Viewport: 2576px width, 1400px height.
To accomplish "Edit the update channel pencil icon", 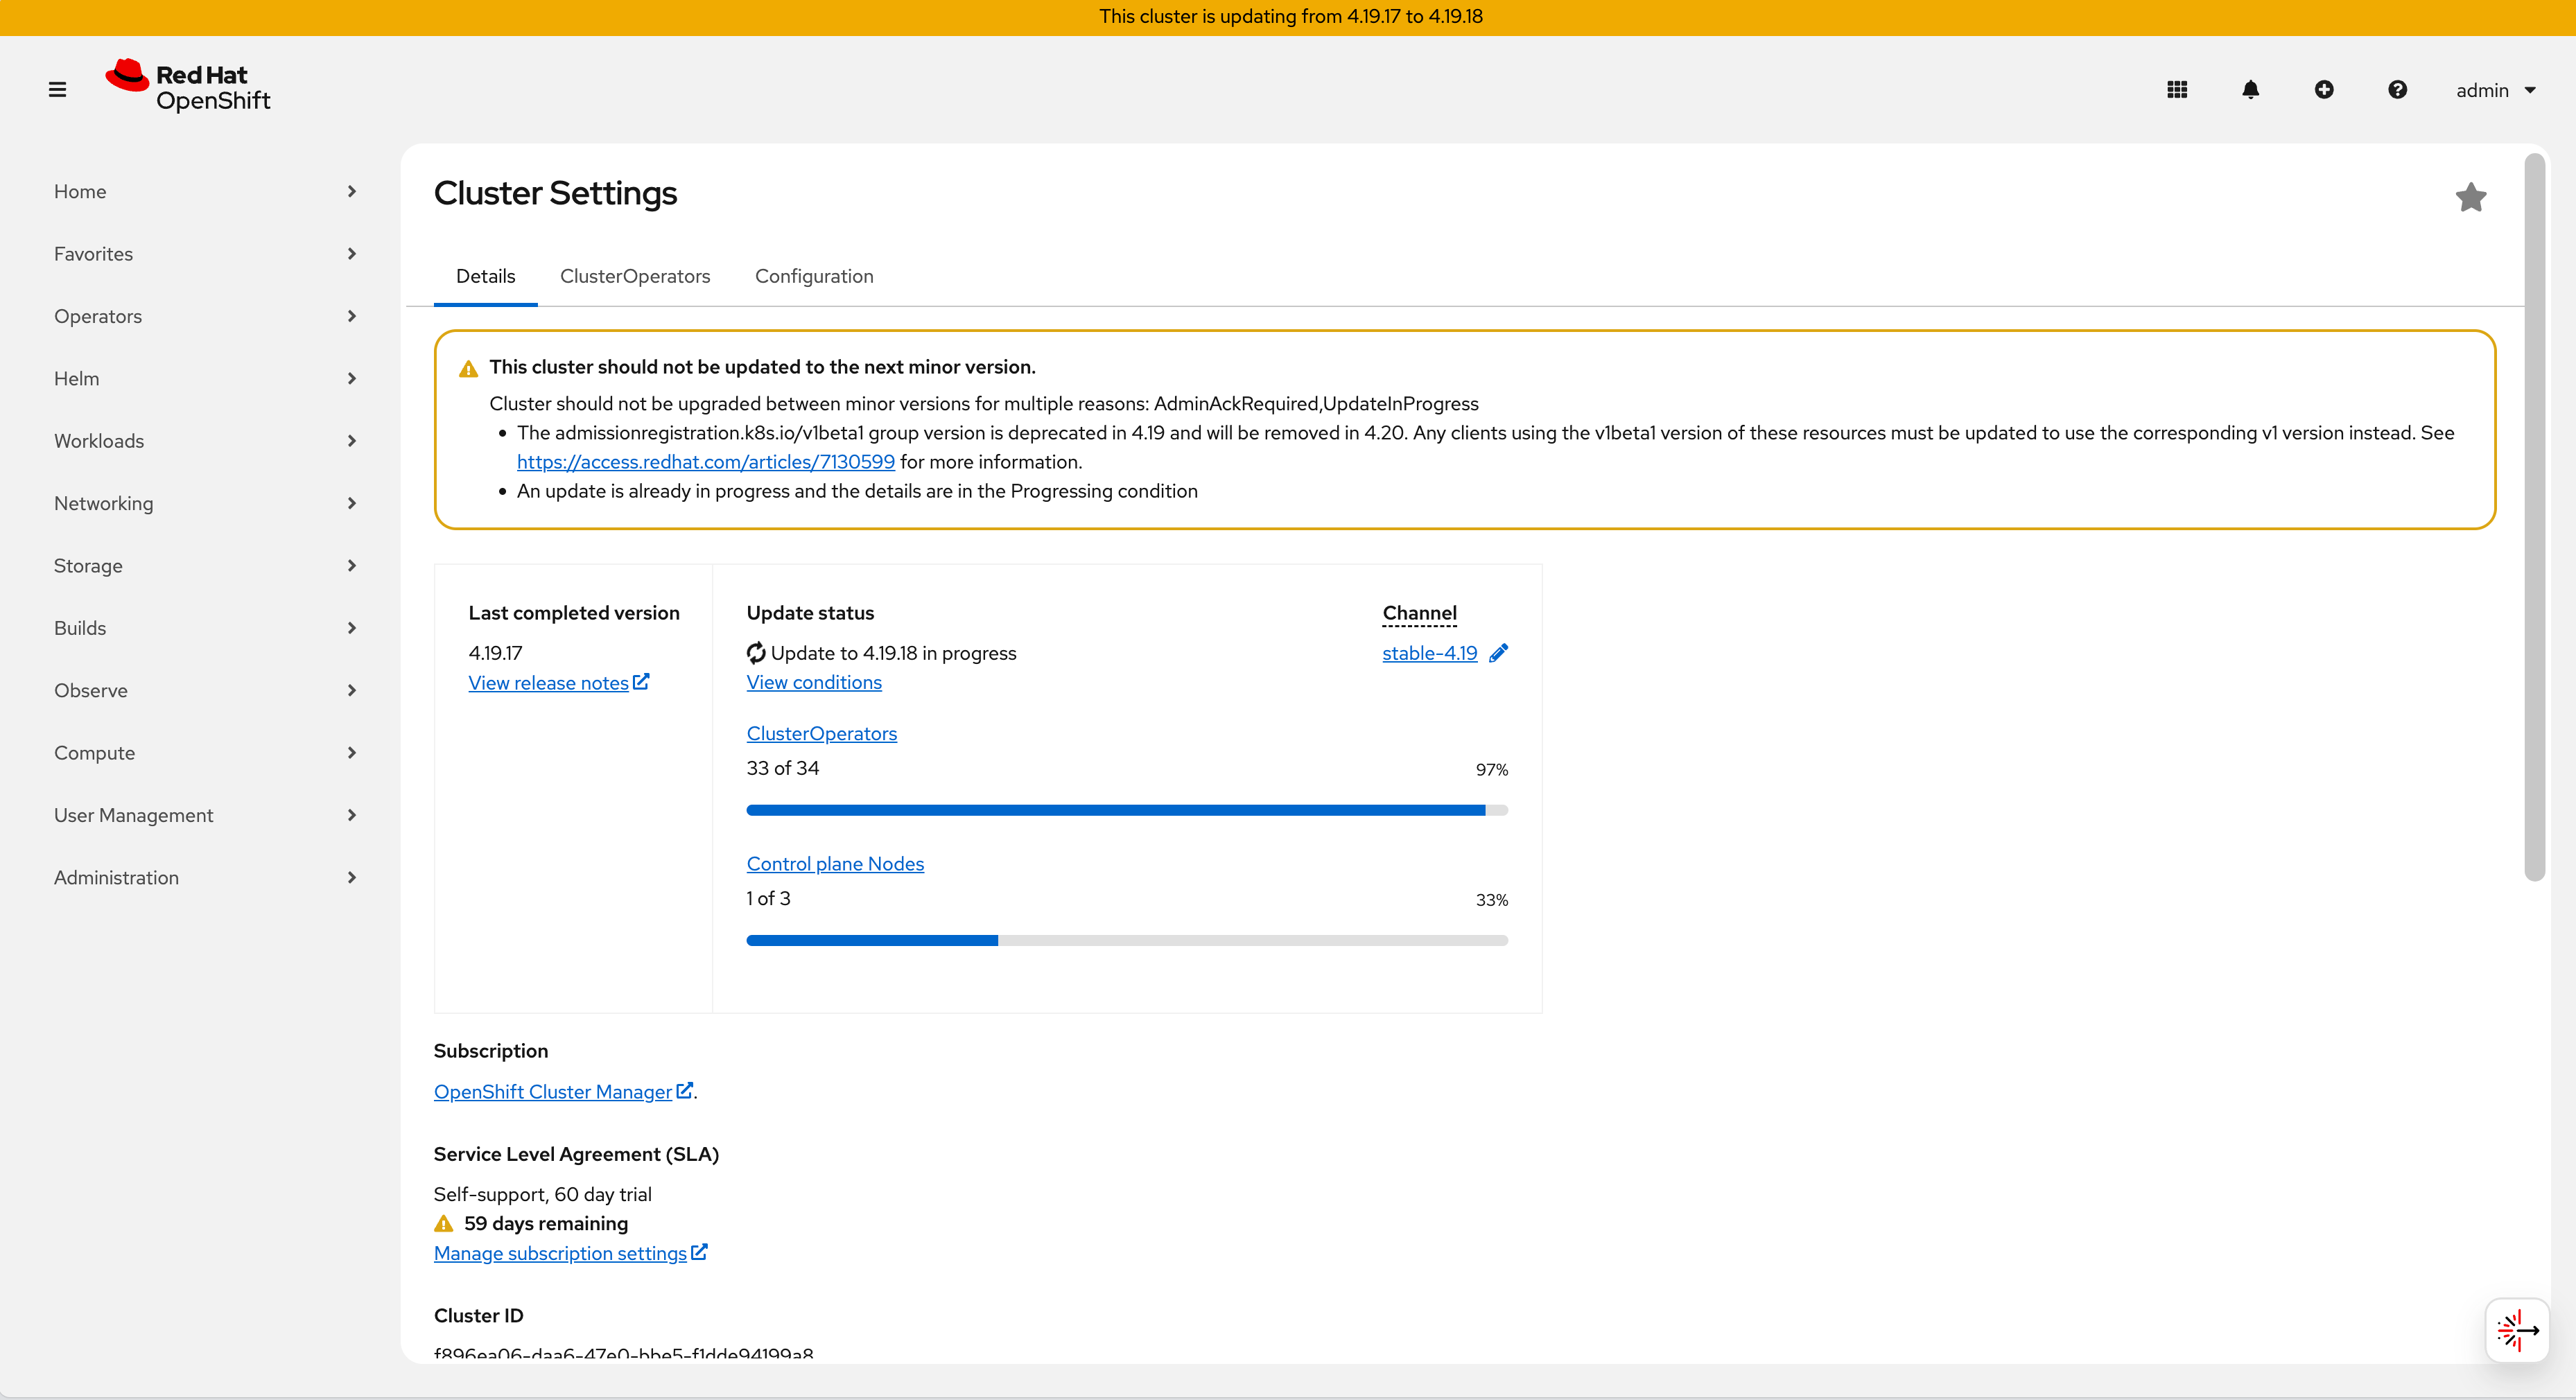I will pyautogui.click(x=1498, y=653).
